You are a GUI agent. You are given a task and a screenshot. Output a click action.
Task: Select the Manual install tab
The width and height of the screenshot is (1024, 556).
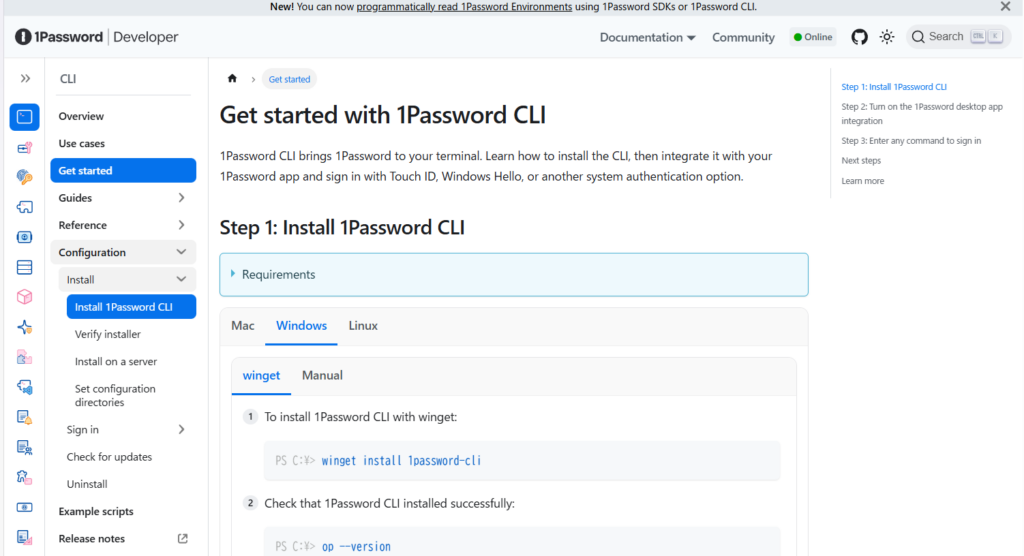322,376
